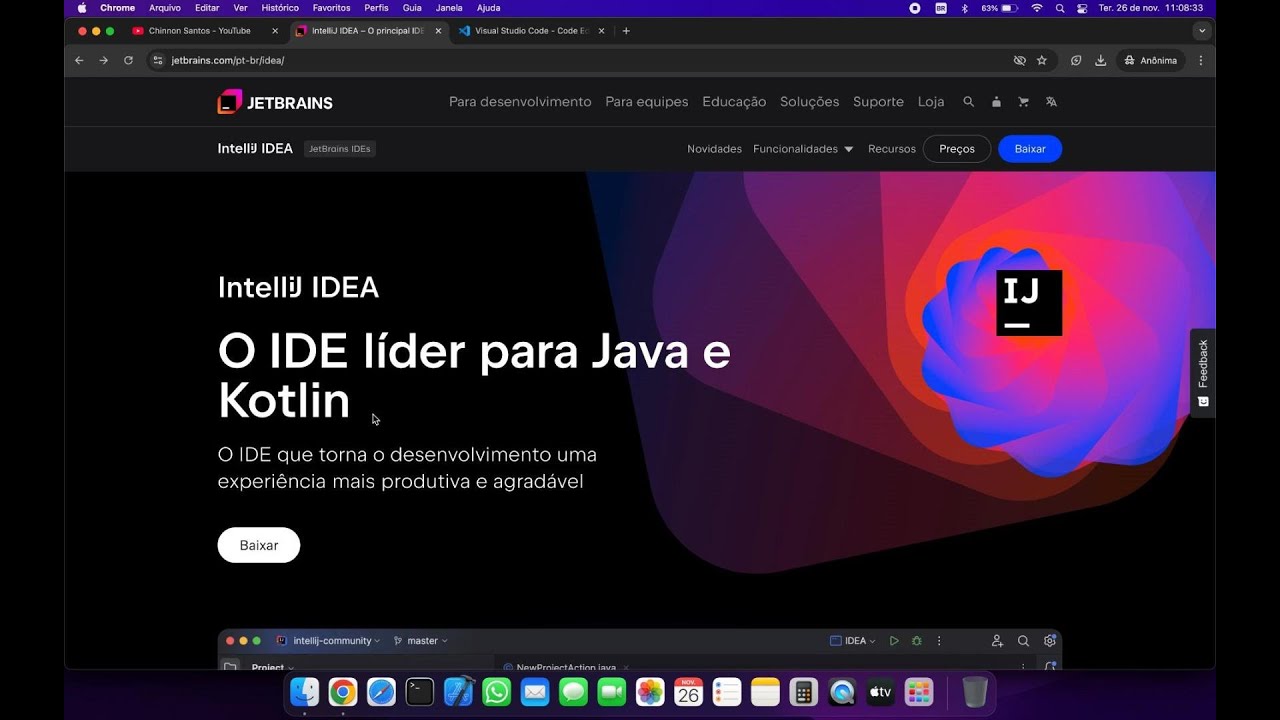Open the site search magnifier icon
This screenshot has width=1280, height=720.
968,102
